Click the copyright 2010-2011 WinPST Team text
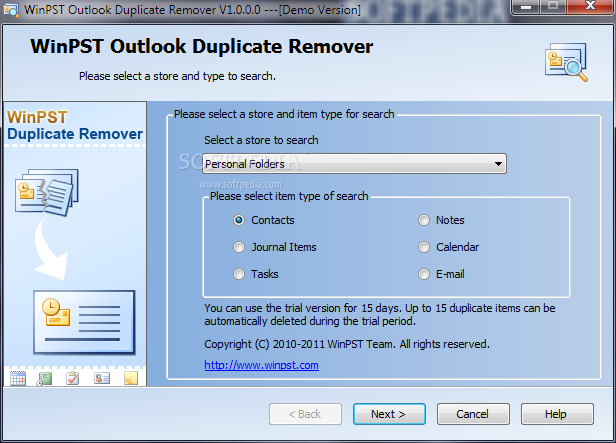Image resolution: width=616 pixels, height=443 pixels. 347,344
